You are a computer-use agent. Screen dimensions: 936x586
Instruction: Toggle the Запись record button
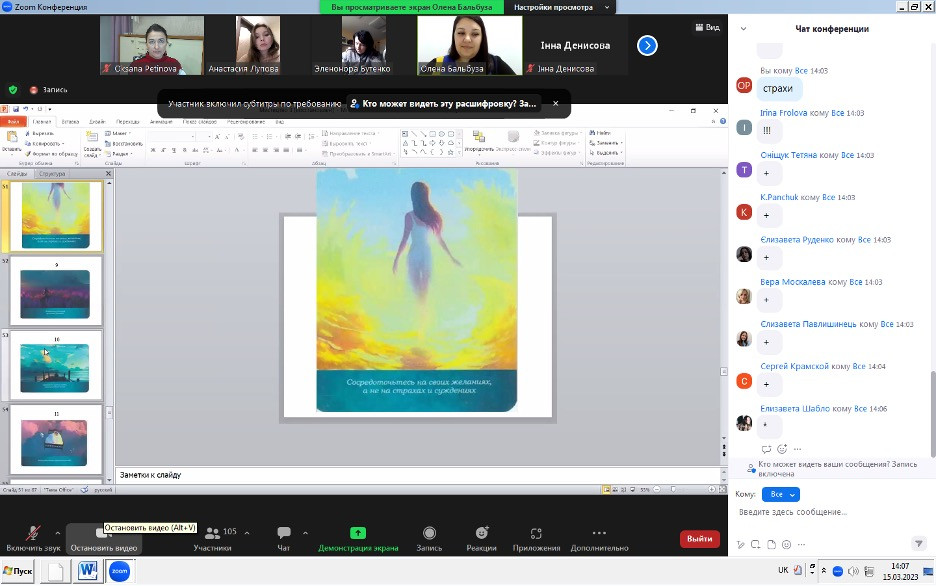429,535
